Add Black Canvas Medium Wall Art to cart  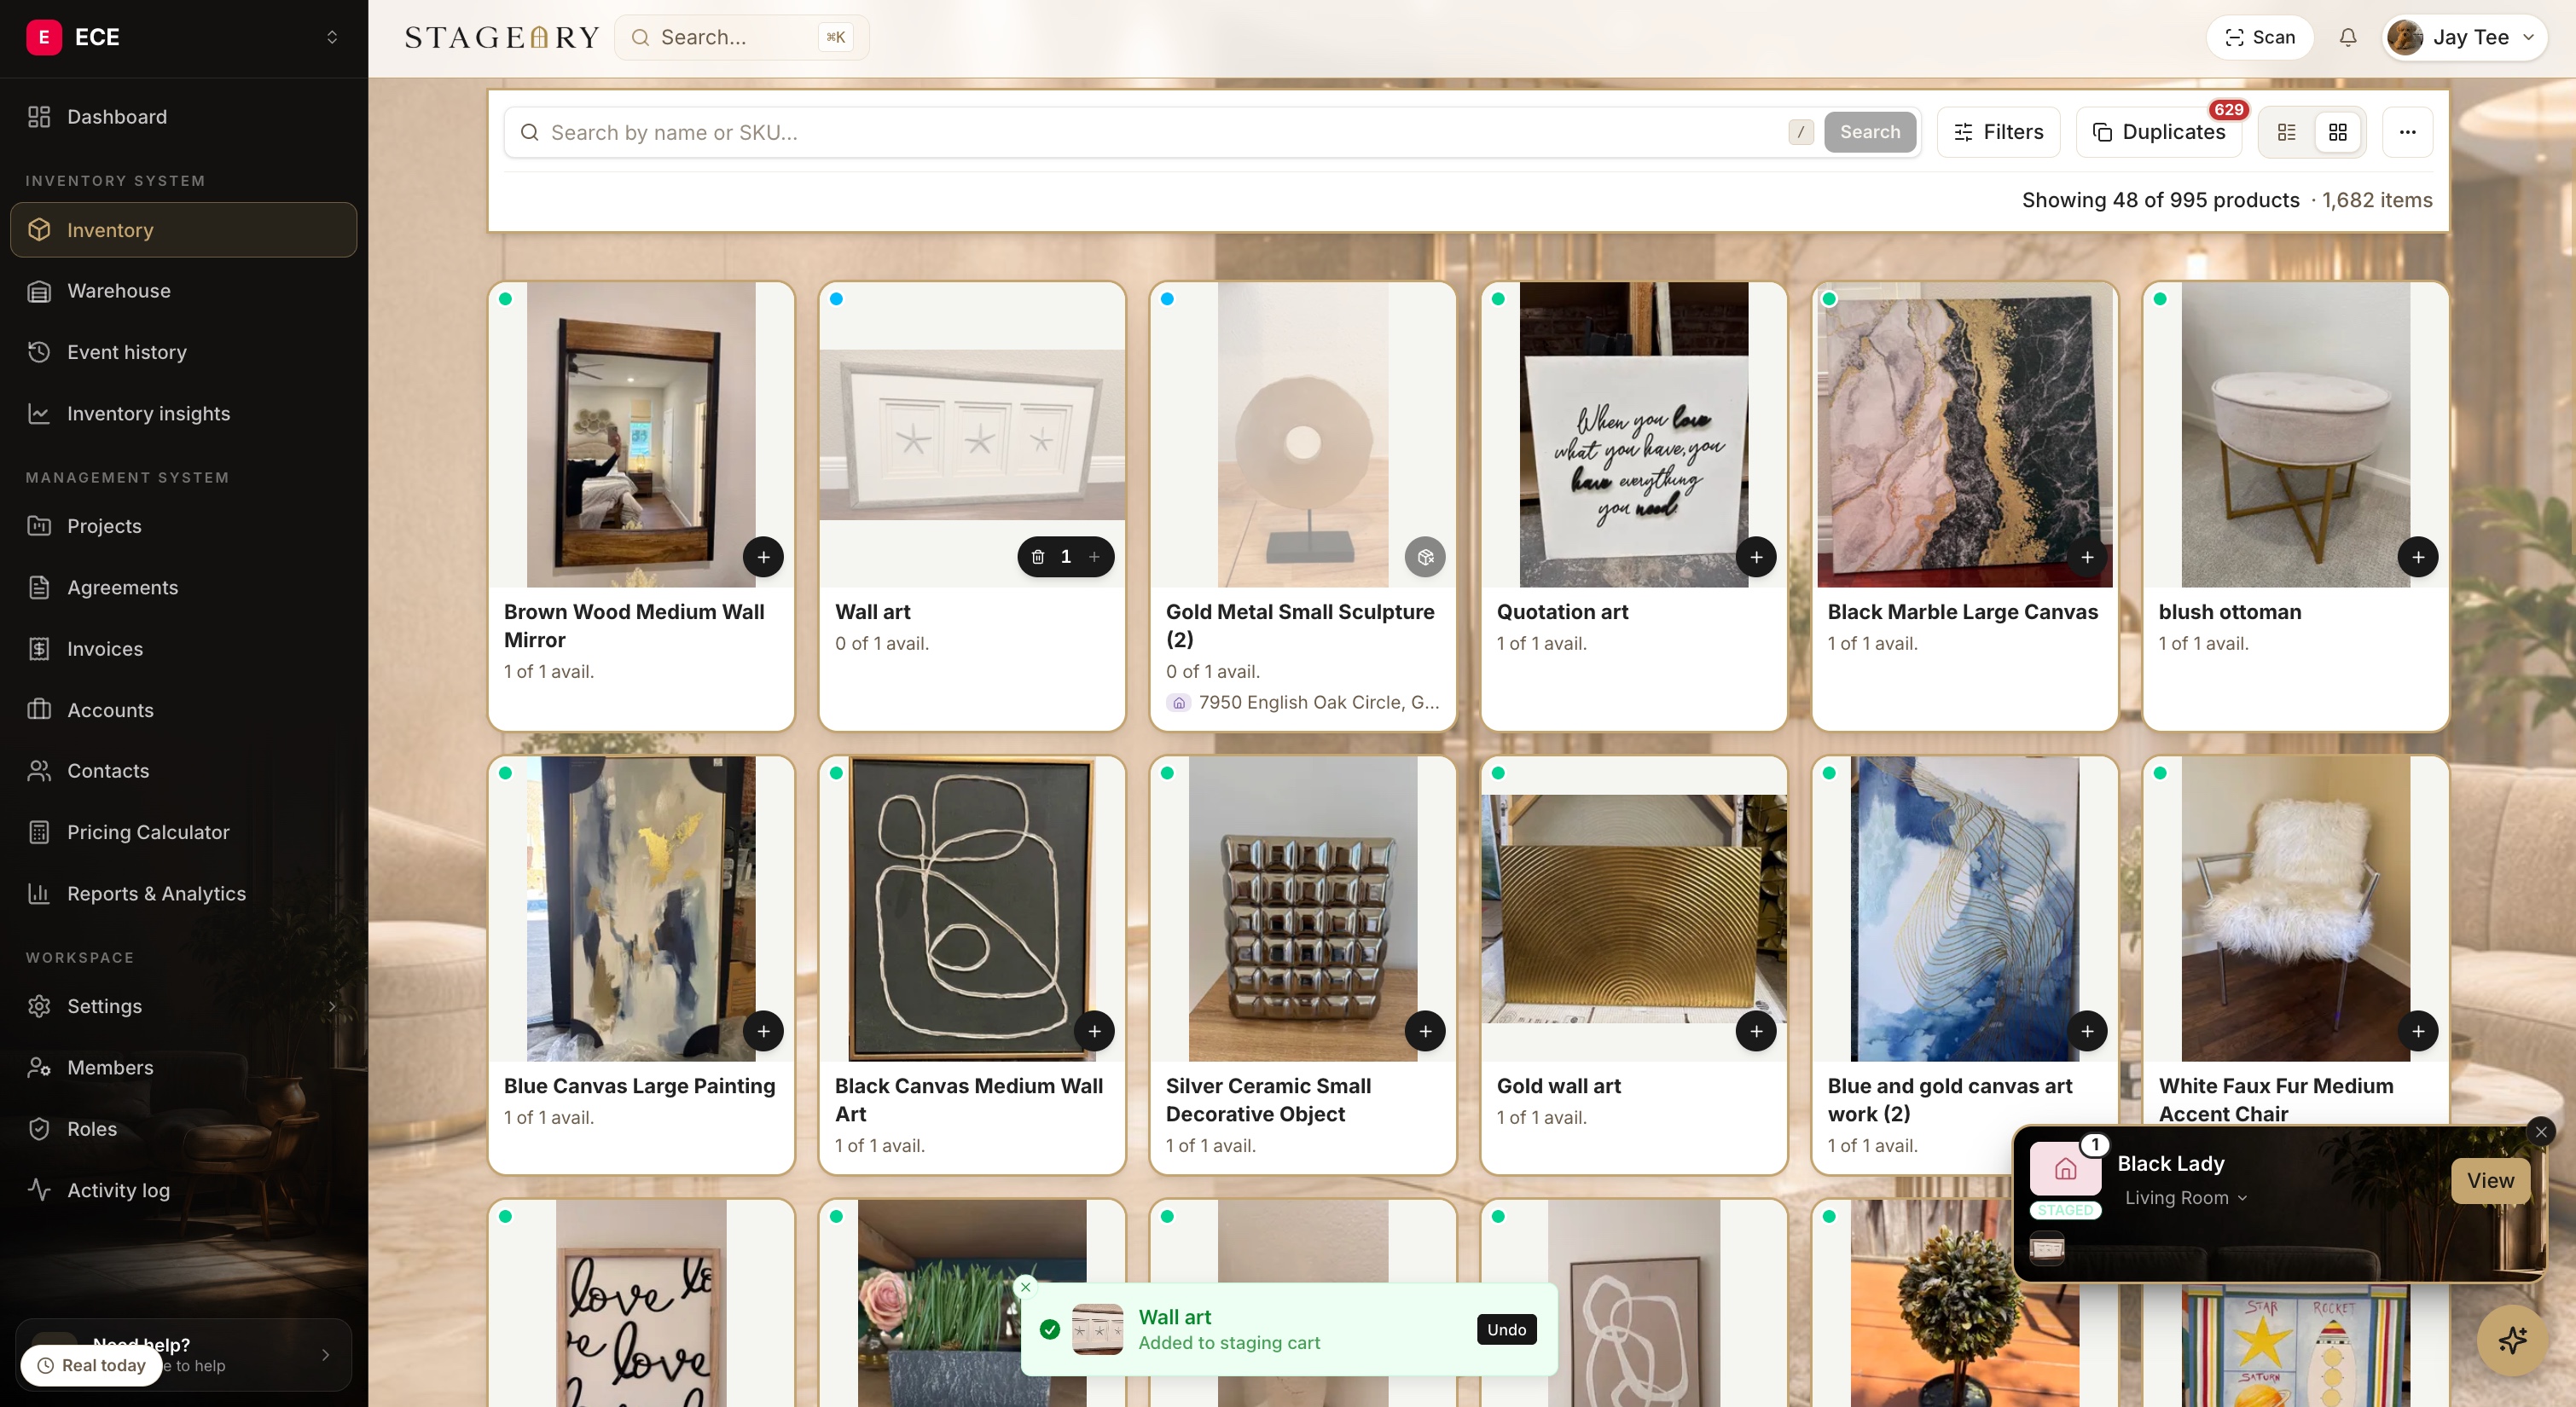pyautogui.click(x=1094, y=1031)
